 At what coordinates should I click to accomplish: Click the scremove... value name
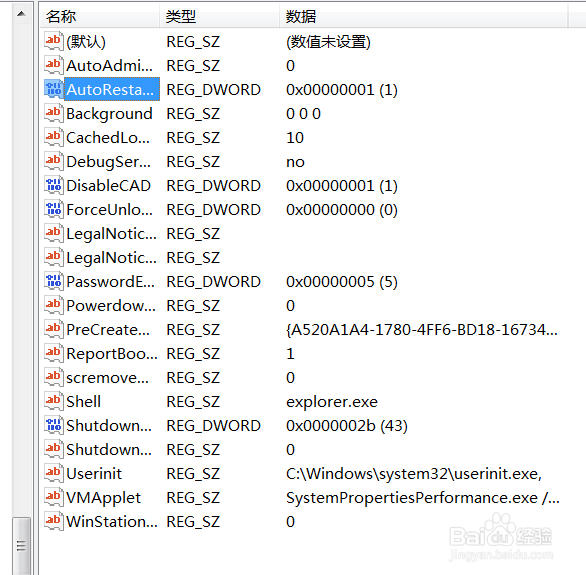click(108, 378)
